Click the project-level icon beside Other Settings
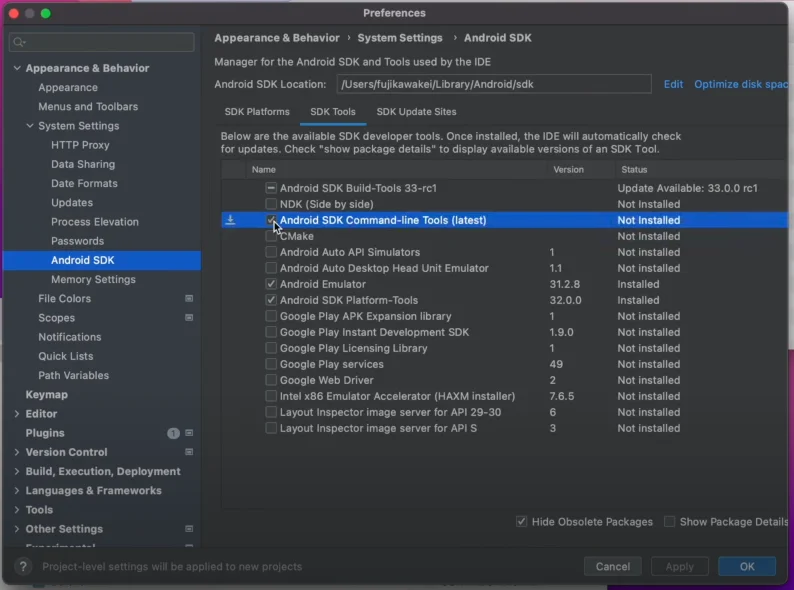794x590 pixels. click(189, 529)
